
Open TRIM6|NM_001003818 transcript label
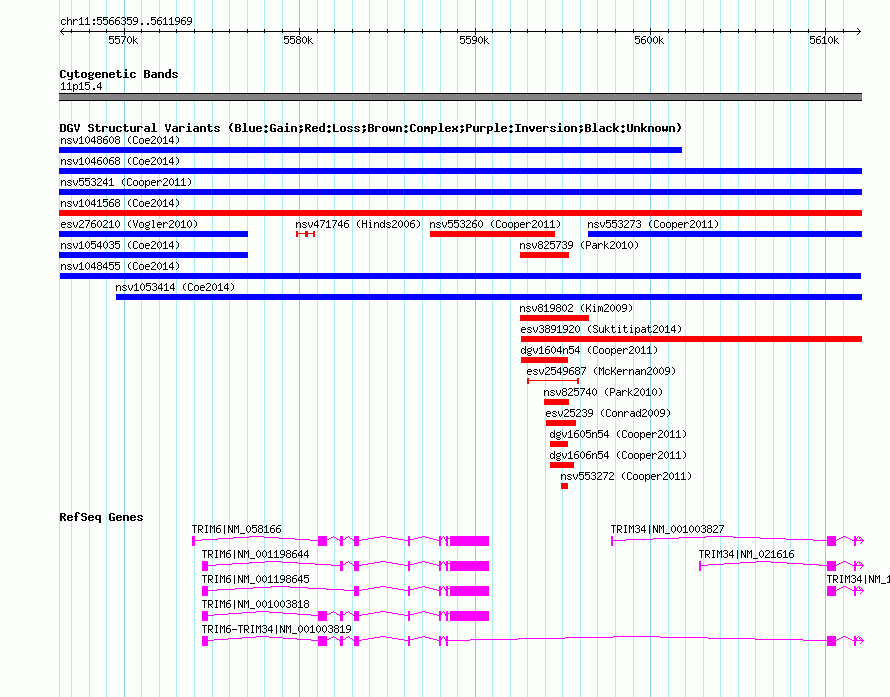[255, 604]
